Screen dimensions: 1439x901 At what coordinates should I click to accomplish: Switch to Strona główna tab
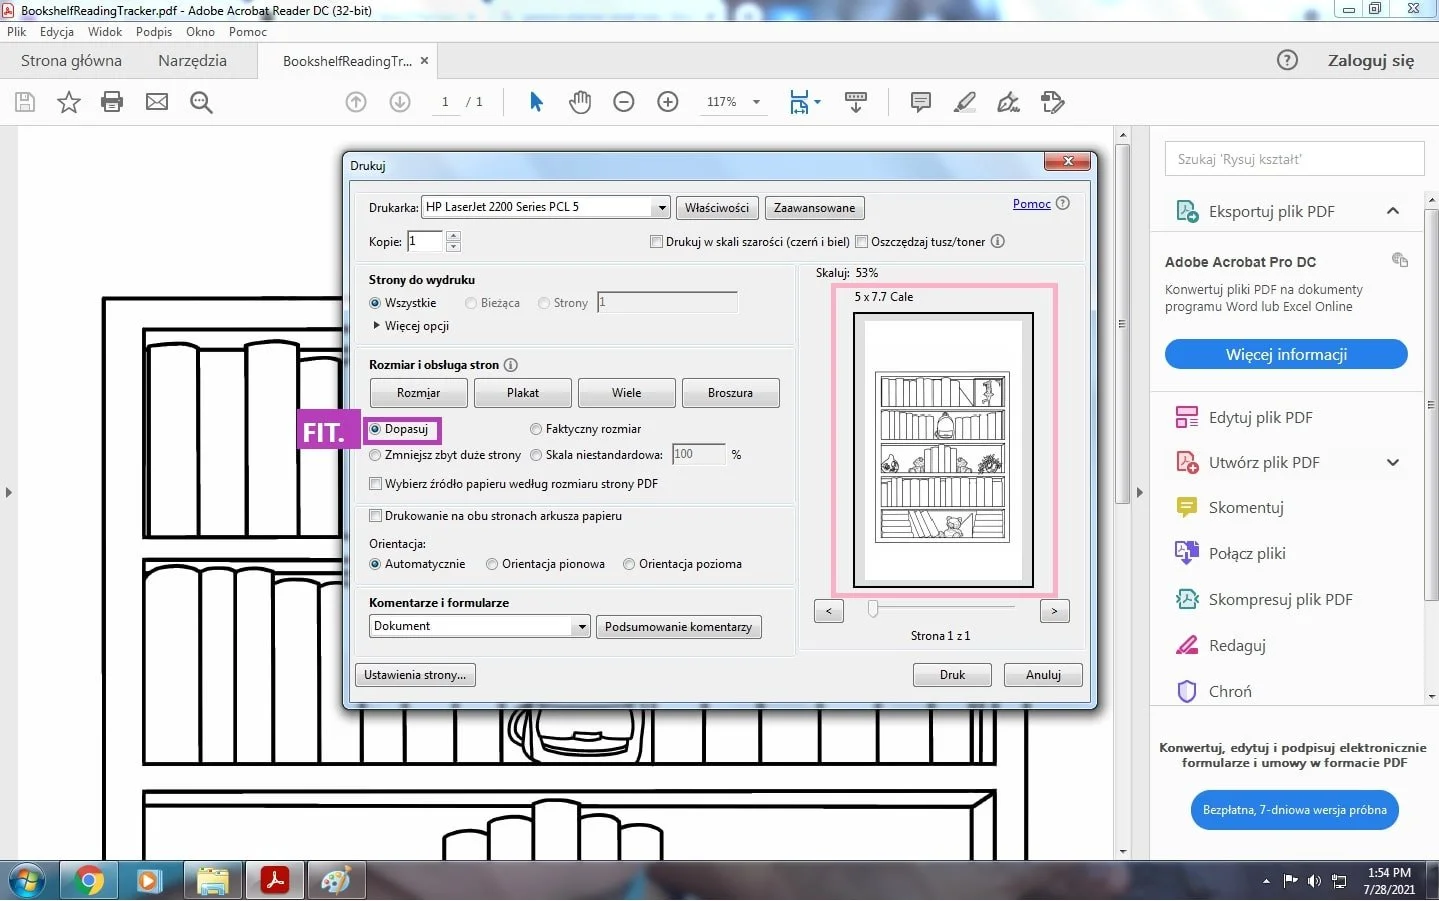click(71, 60)
